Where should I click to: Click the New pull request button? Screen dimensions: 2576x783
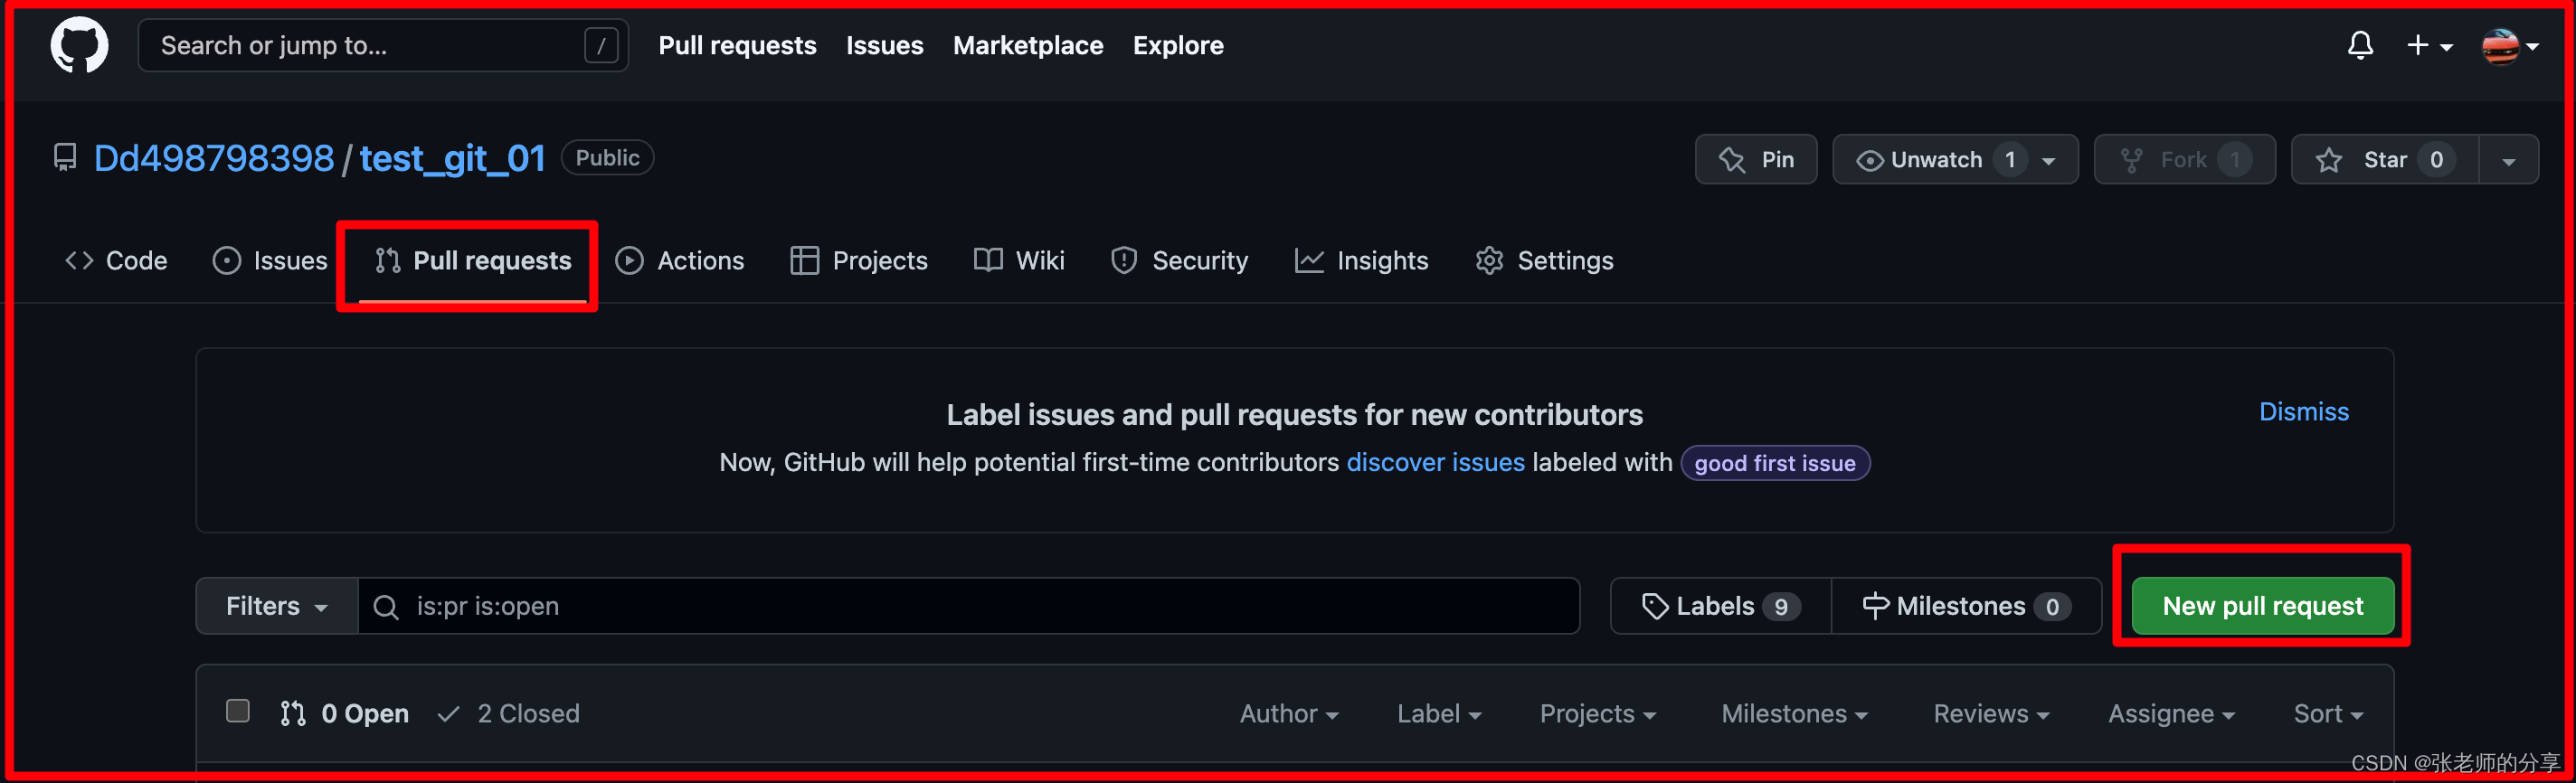[2262, 606]
